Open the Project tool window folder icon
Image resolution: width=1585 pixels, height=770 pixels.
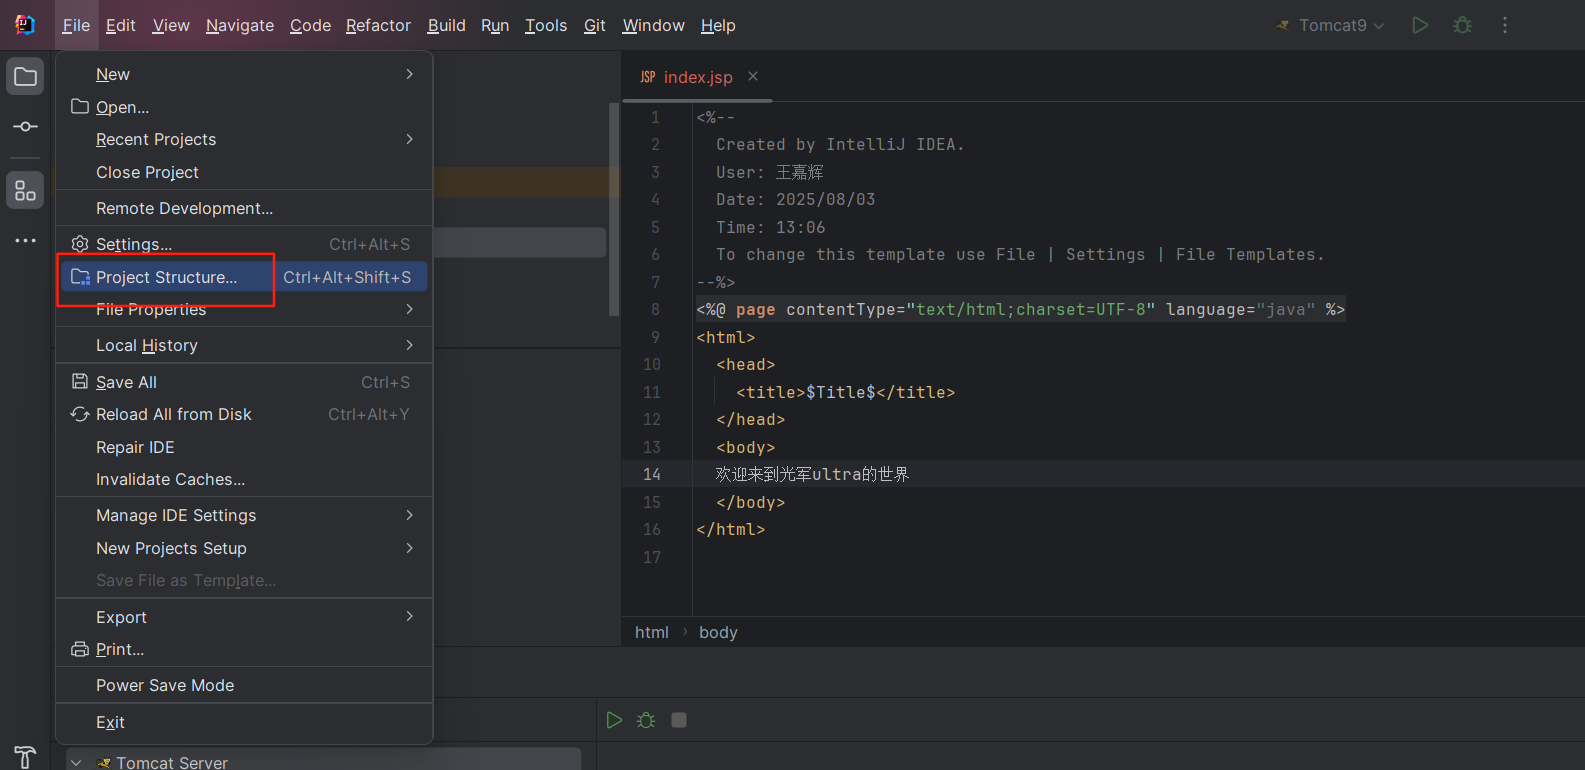(25, 77)
